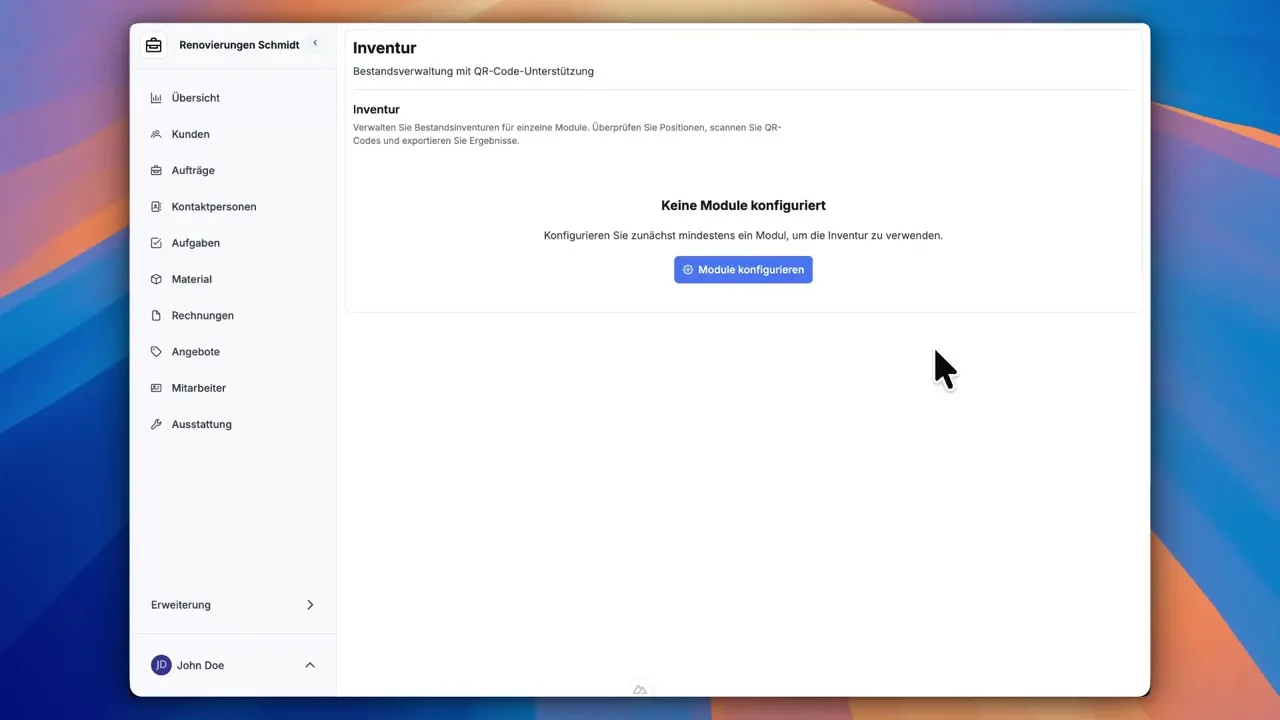Open the John Doe user menu chevron
The width and height of the screenshot is (1280, 720).
coord(310,665)
